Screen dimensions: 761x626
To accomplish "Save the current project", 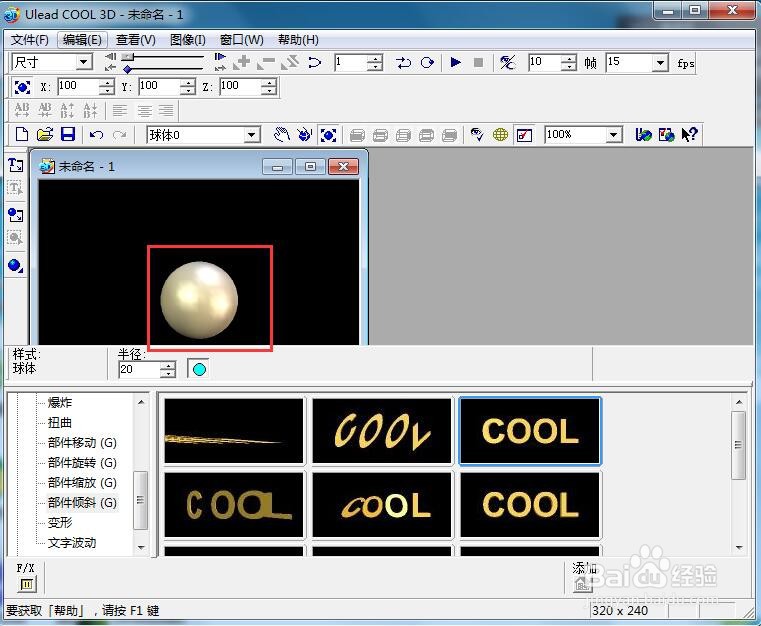I will pyautogui.click(x=67, y=134).
